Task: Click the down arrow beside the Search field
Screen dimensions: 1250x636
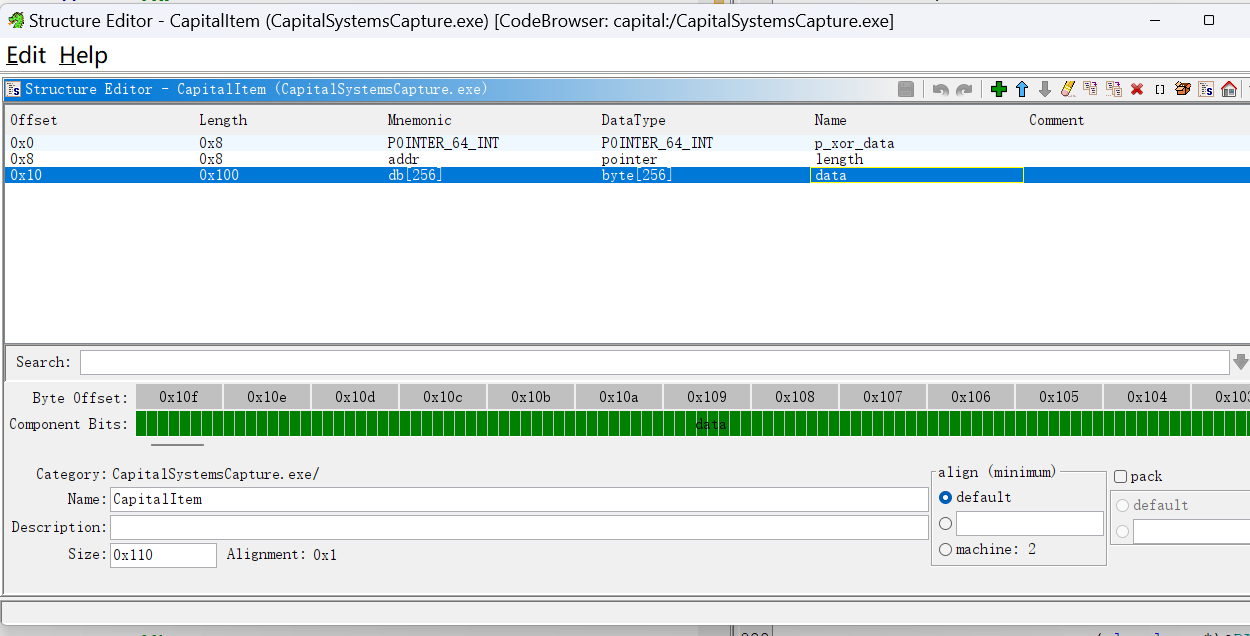Action: point(1240,362)
